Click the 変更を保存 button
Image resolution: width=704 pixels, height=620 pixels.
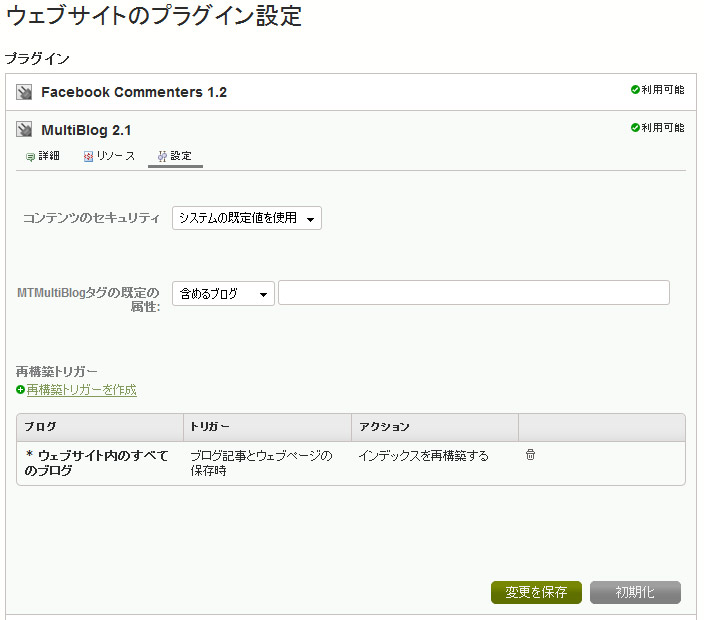[x=536, y=592]
